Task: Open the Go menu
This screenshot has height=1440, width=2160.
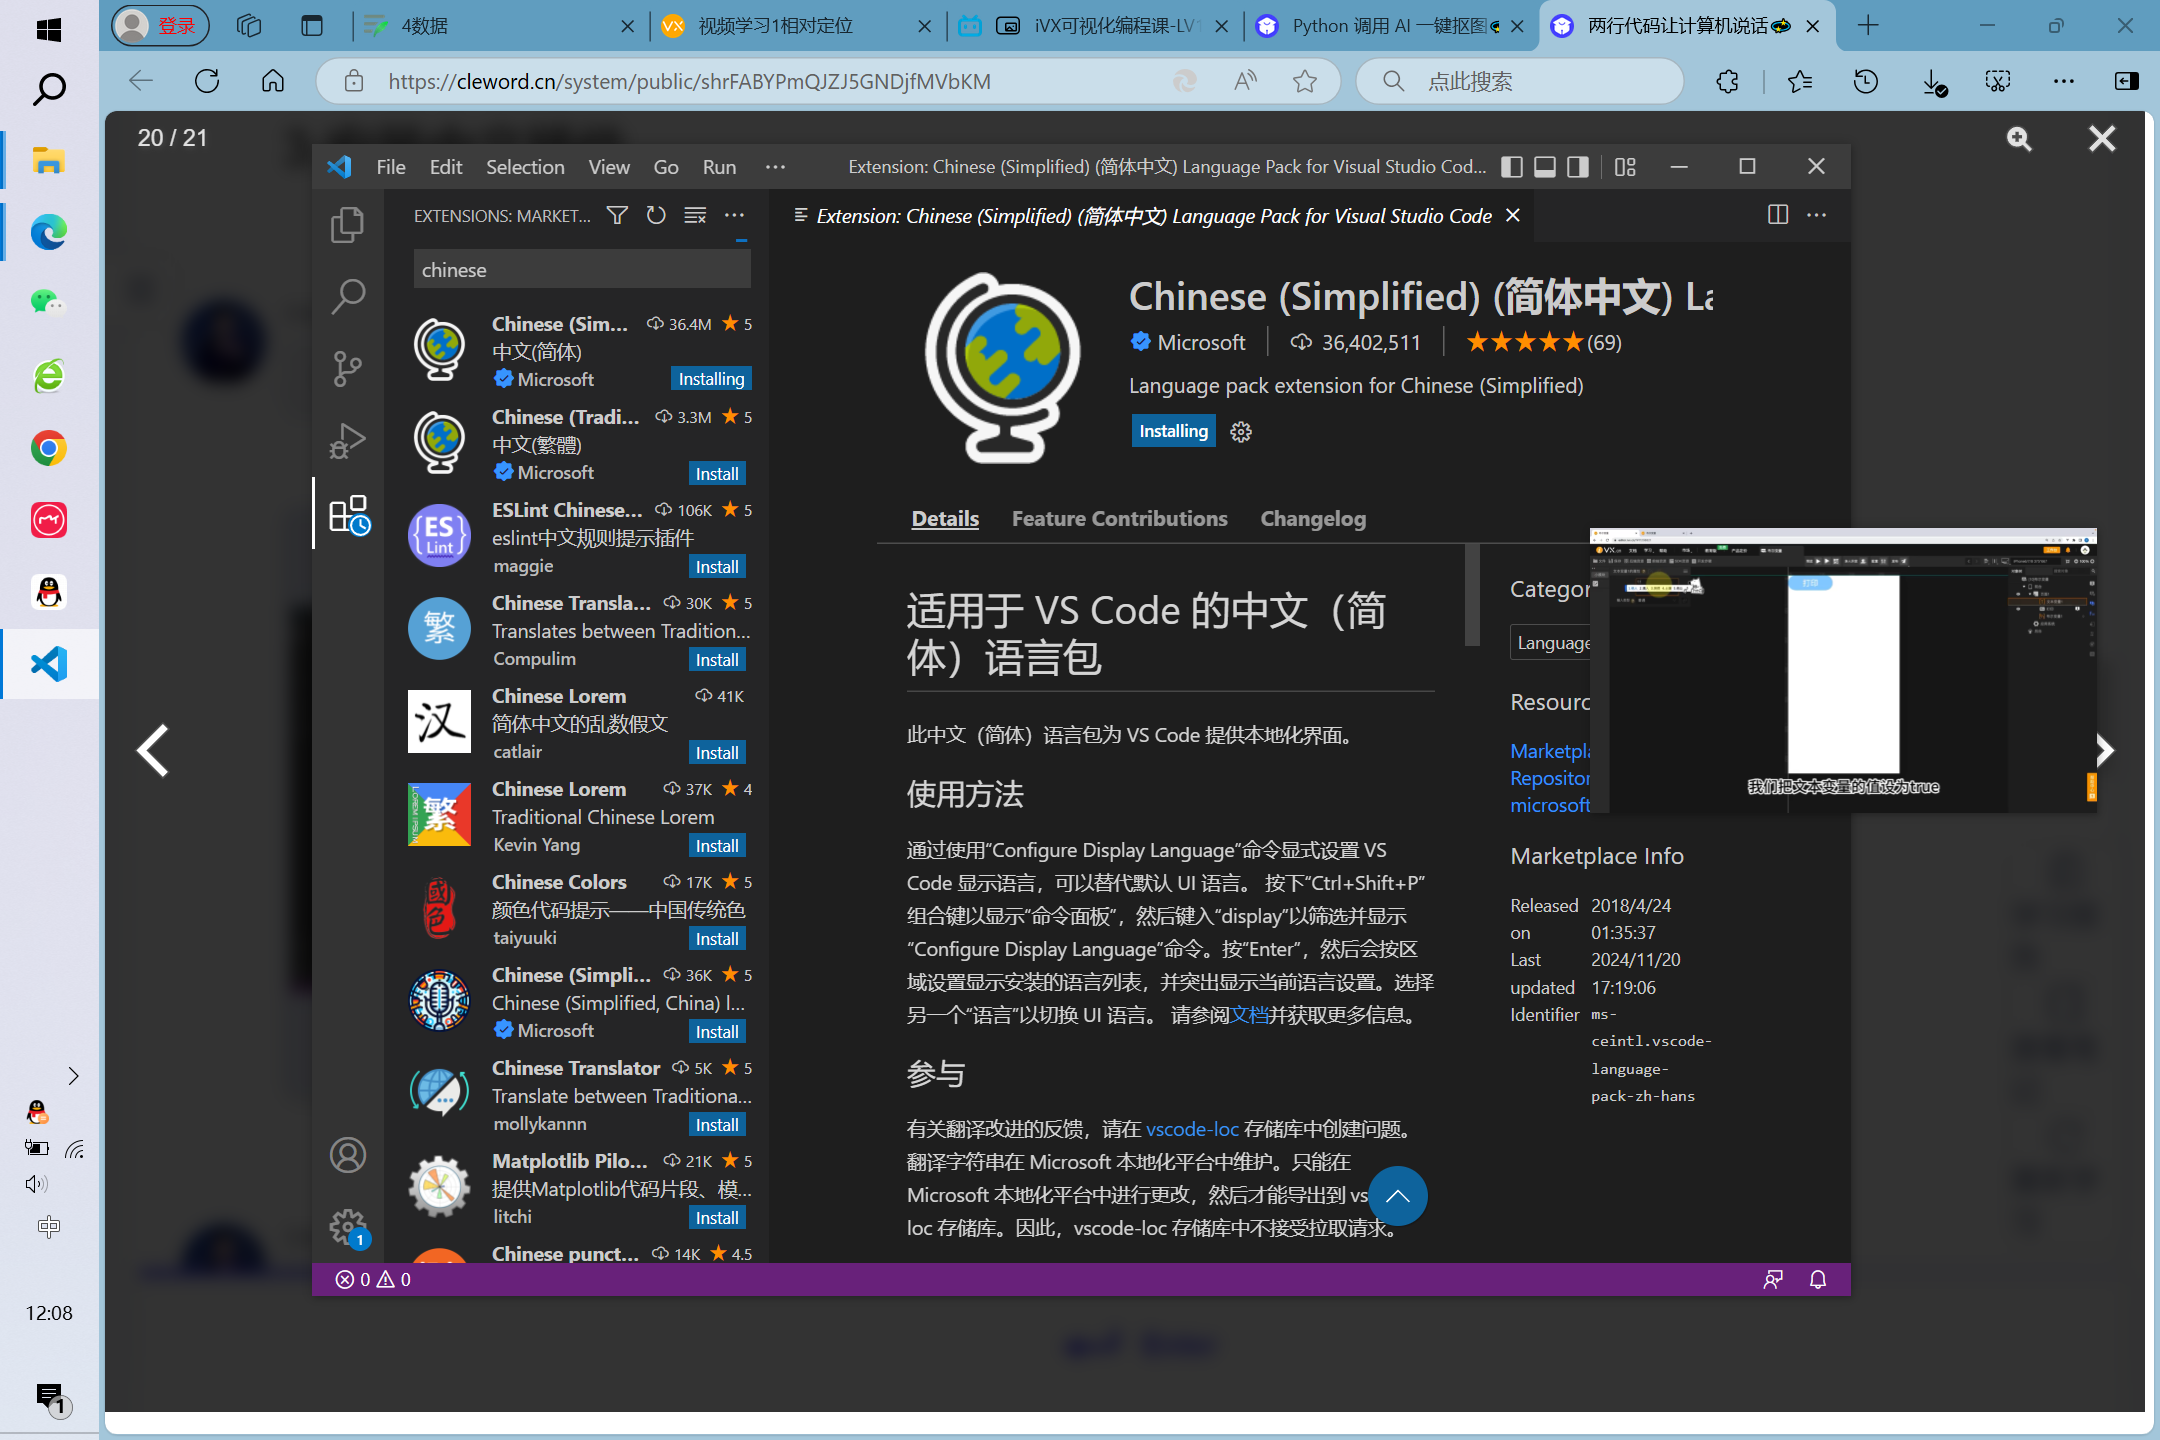Action: (666, 167)
